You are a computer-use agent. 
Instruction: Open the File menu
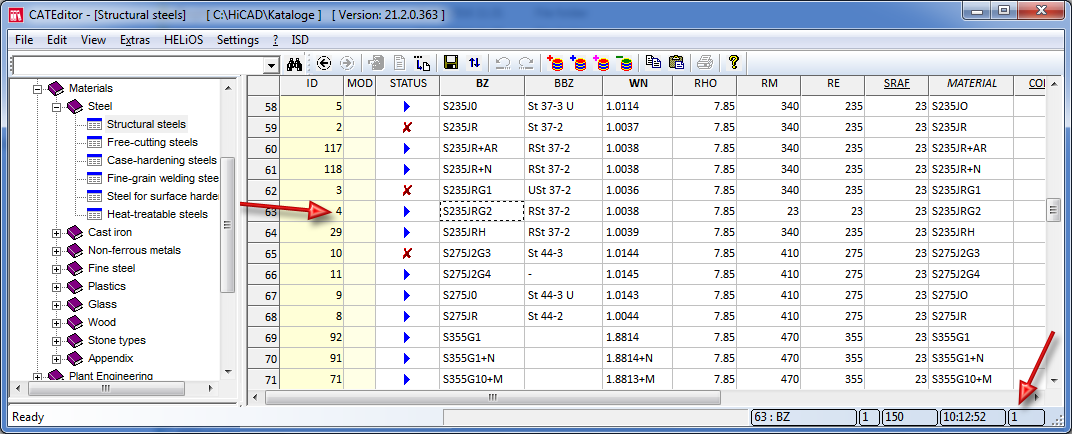click(24, 40)
